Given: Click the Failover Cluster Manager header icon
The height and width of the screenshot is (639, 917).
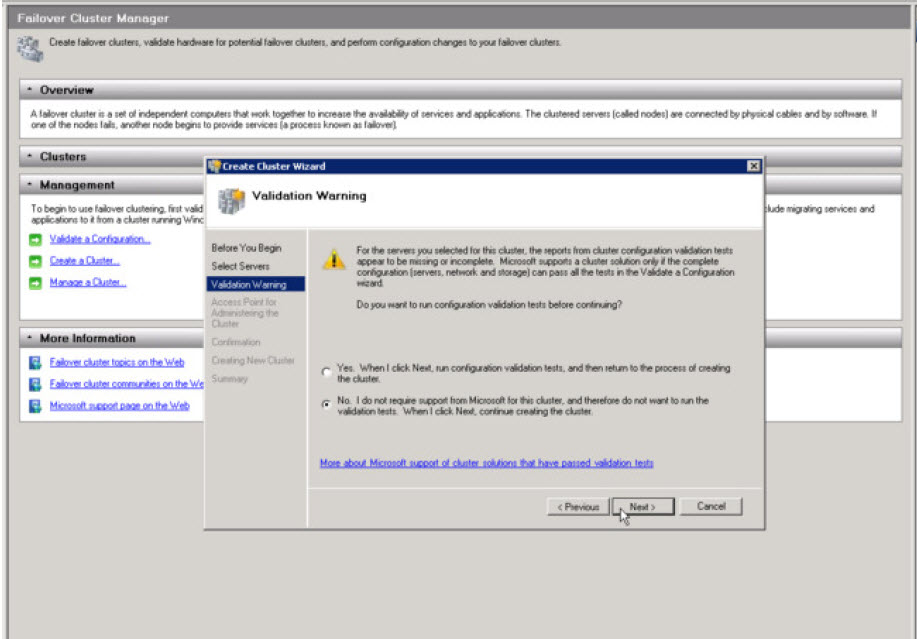Looking at the screenshot, I should 30,49.
